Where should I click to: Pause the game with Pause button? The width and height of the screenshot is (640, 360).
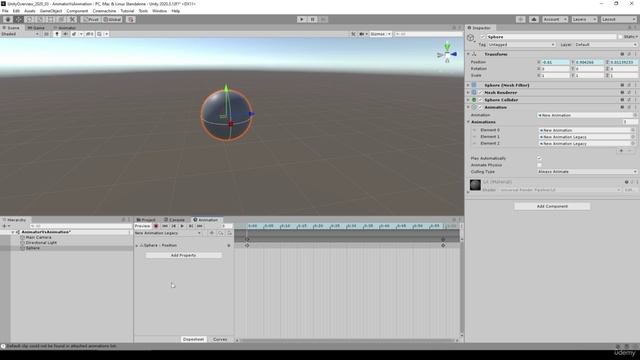coord(312,19)
